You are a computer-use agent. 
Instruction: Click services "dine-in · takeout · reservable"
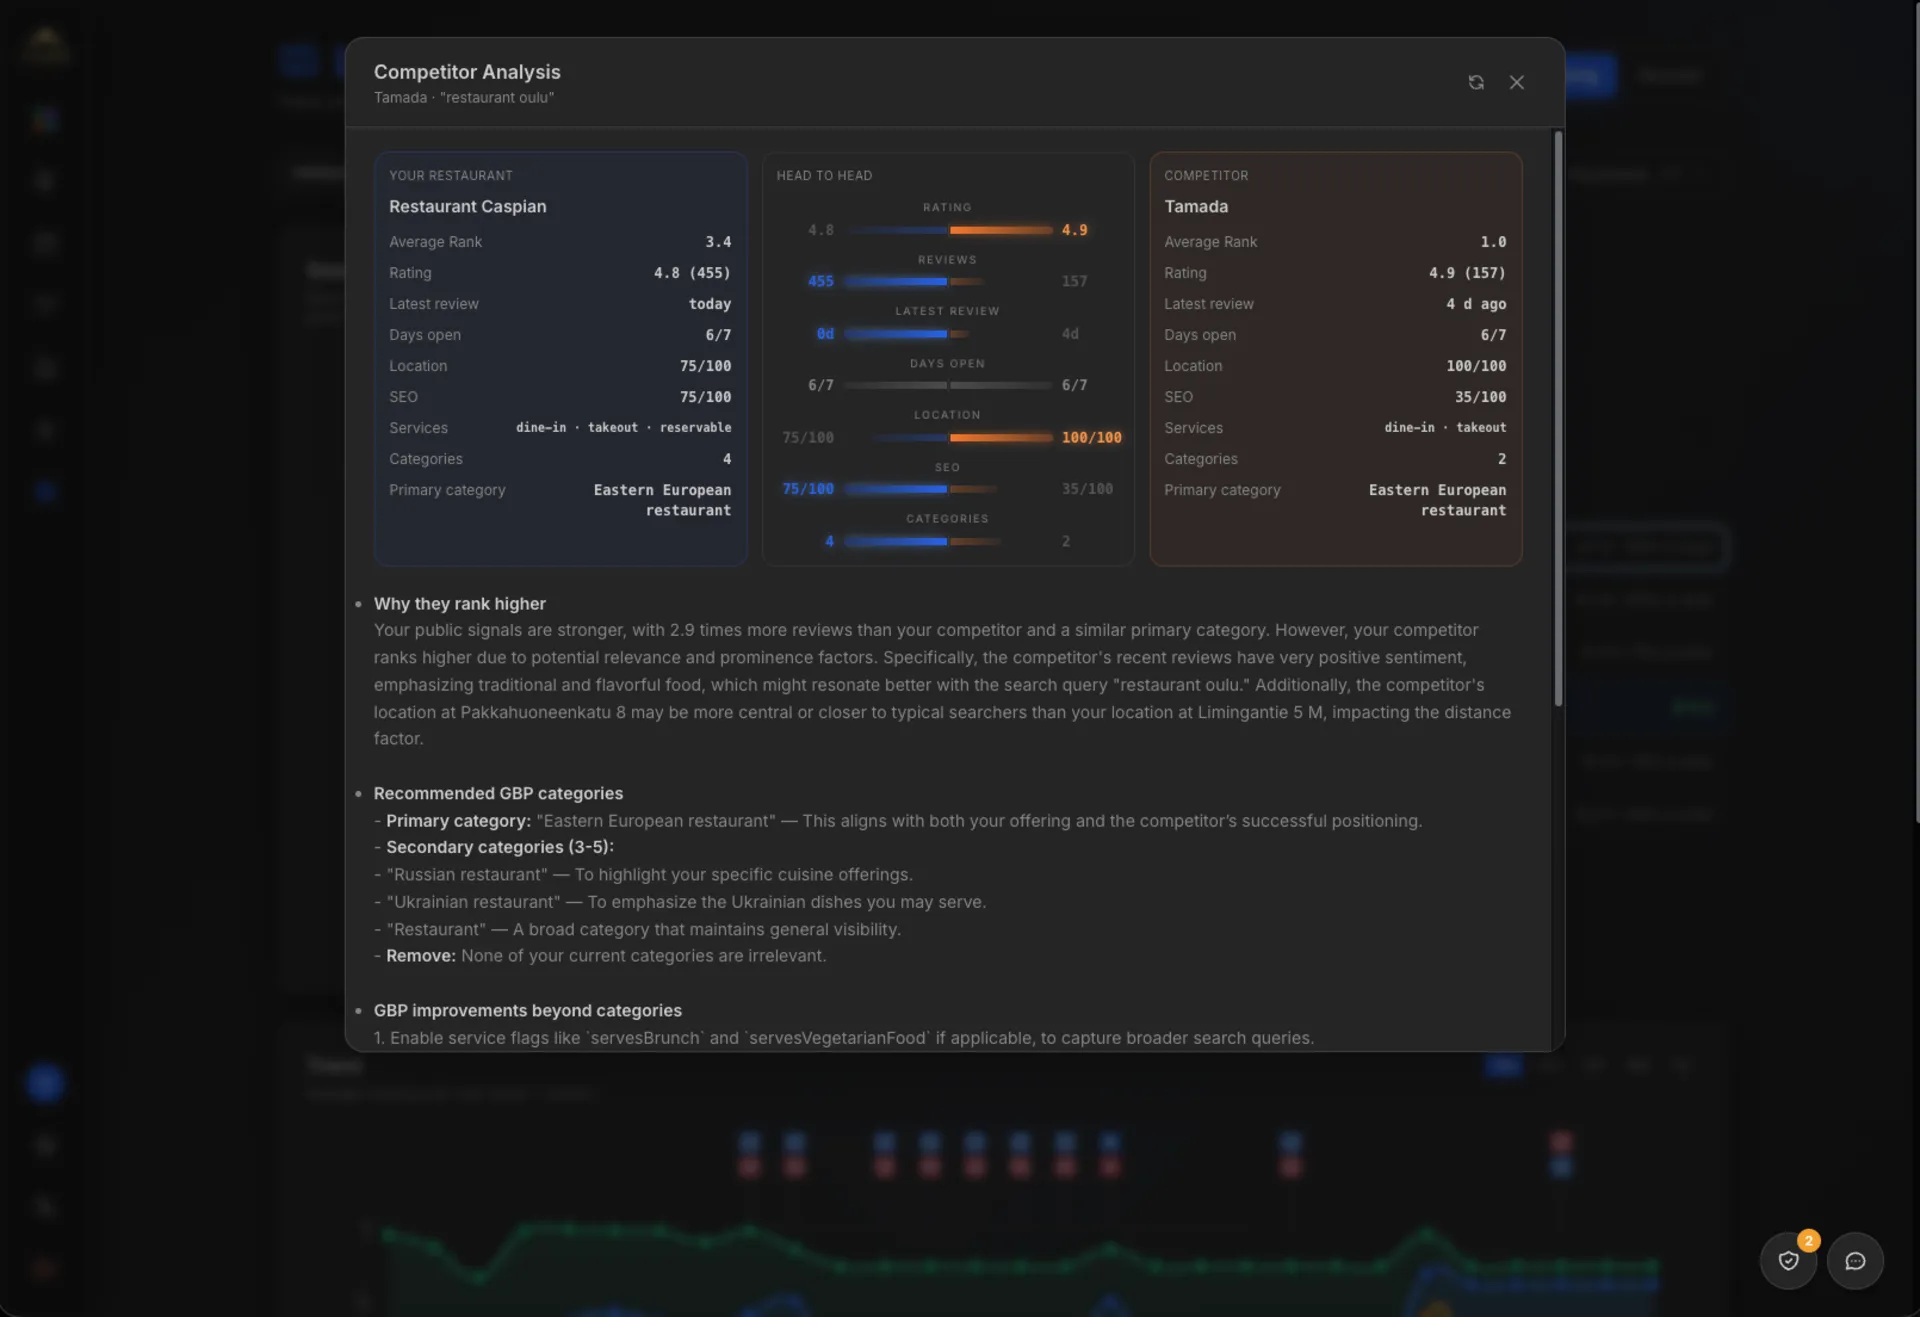623,428
